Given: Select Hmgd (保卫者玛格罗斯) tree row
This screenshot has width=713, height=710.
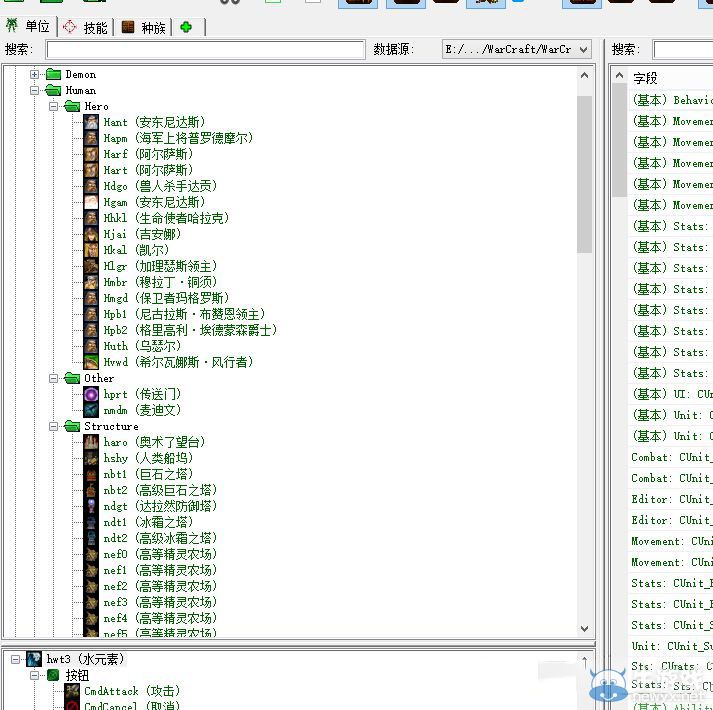Looking at the screenshot, I should (x=156, y=298).
